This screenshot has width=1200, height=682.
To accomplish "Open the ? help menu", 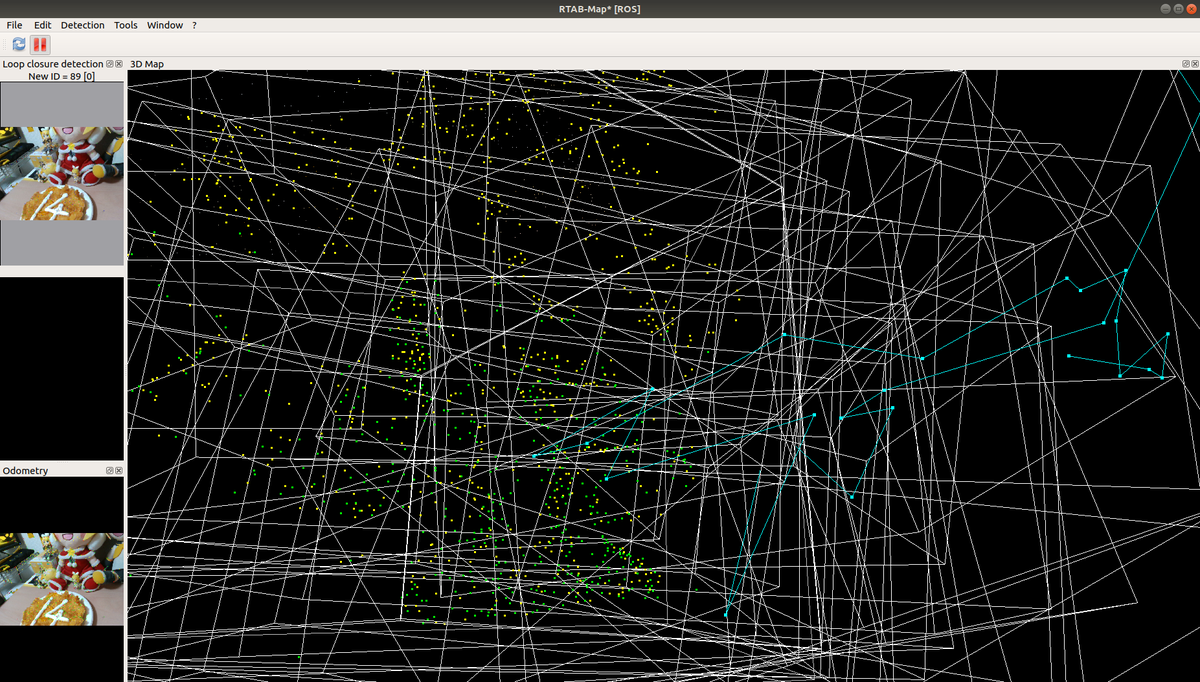I will click(194, 25).
